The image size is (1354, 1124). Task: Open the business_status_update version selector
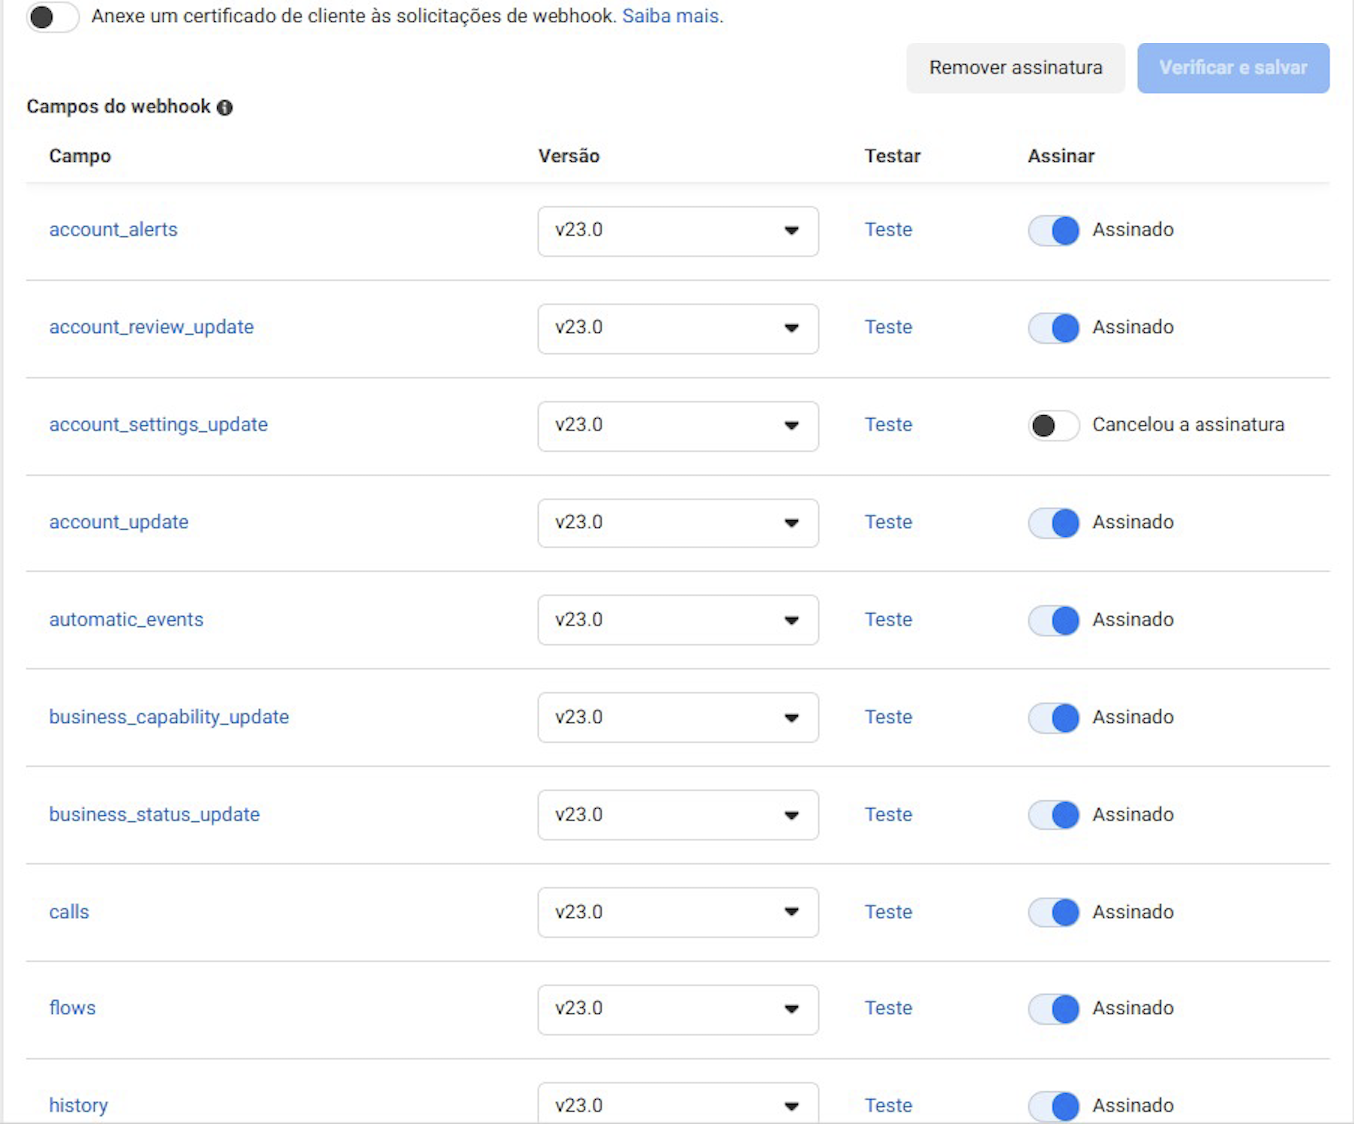point(678,815)
